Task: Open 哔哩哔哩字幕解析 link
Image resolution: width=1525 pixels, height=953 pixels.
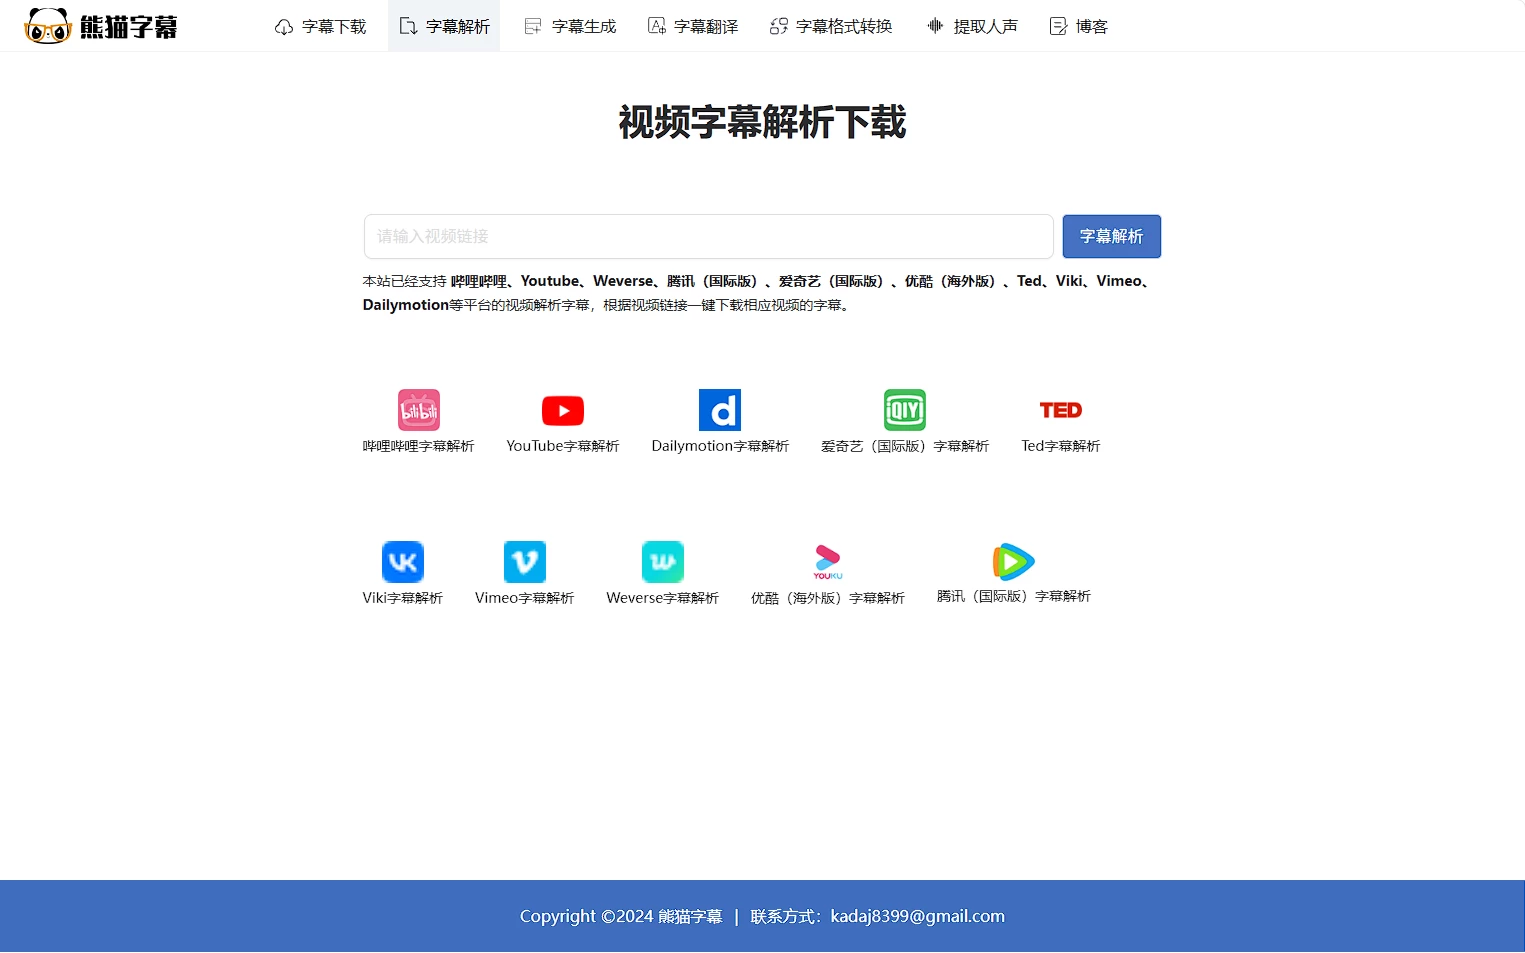Action: [x=419, y=446]
